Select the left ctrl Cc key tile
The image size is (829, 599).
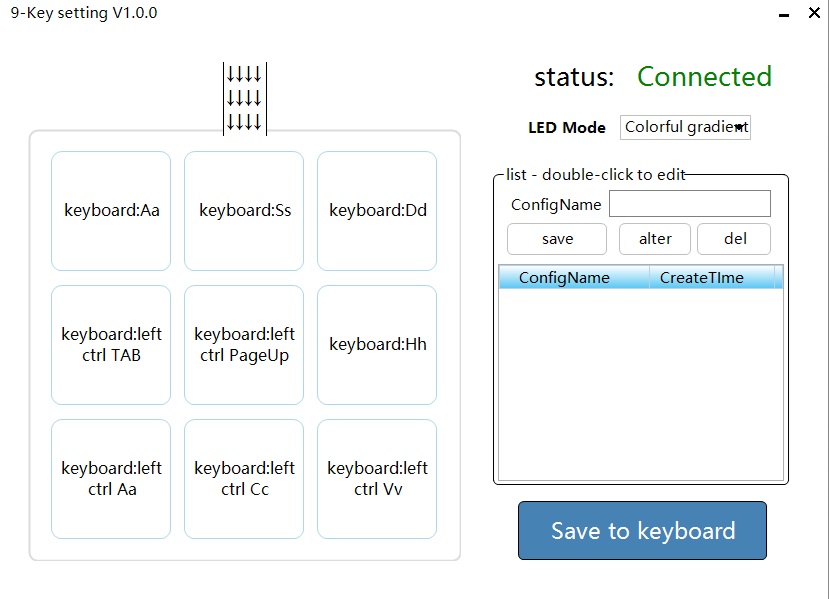click(x=244, y=479)
